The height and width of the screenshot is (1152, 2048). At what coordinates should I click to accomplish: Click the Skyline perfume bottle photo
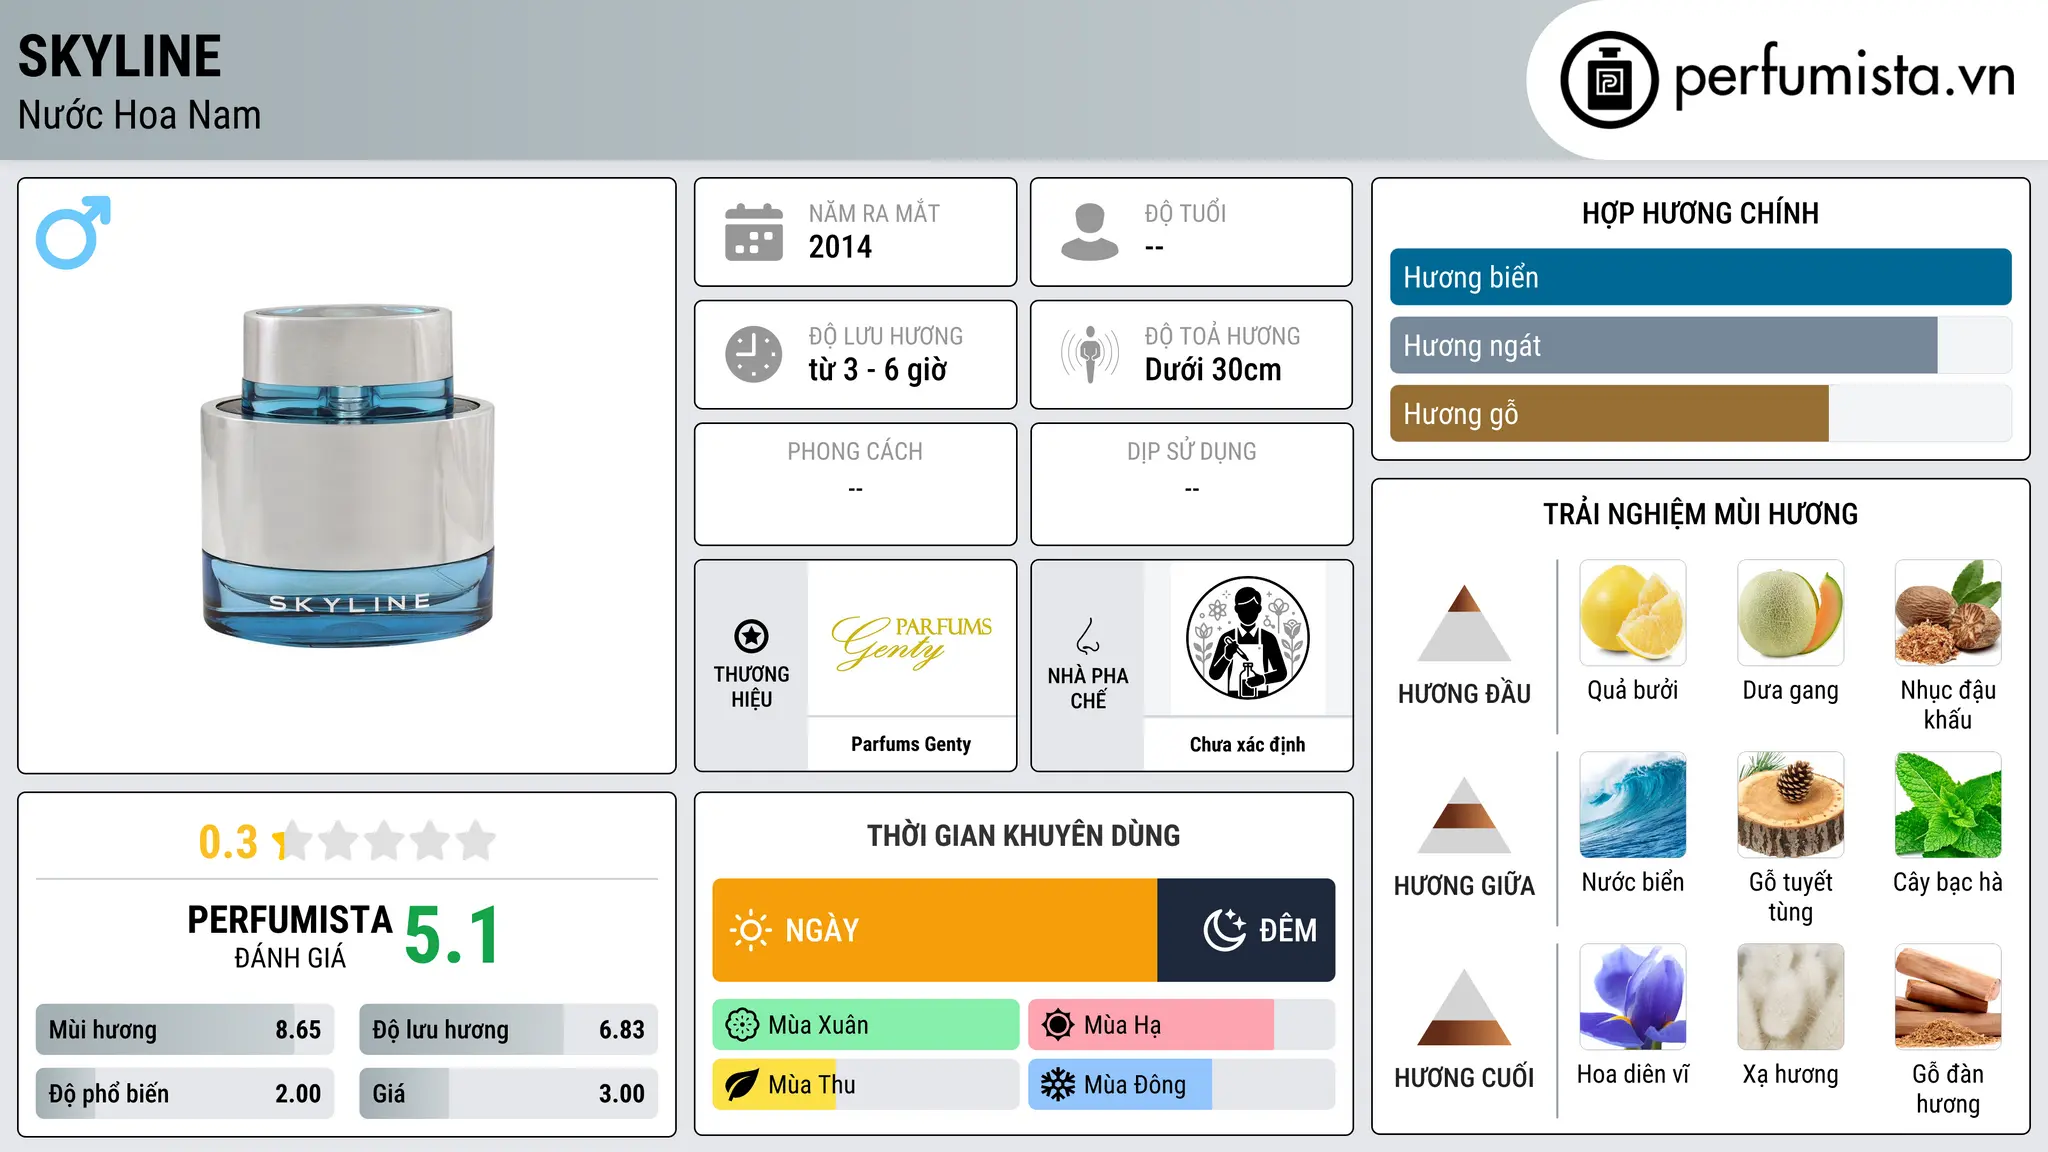tap(348, 476)
